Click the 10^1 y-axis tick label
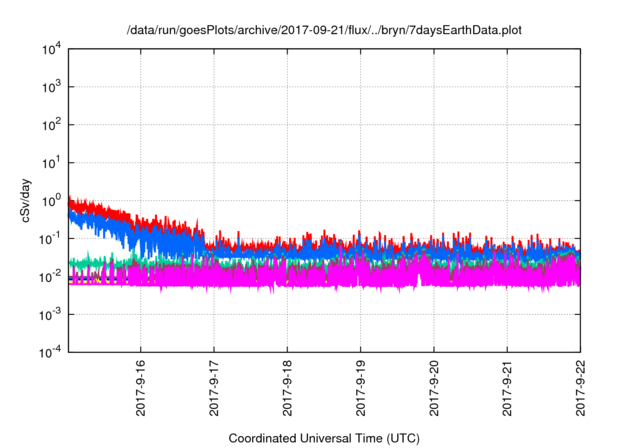This screenshot has width=640, height=448. 51,163
